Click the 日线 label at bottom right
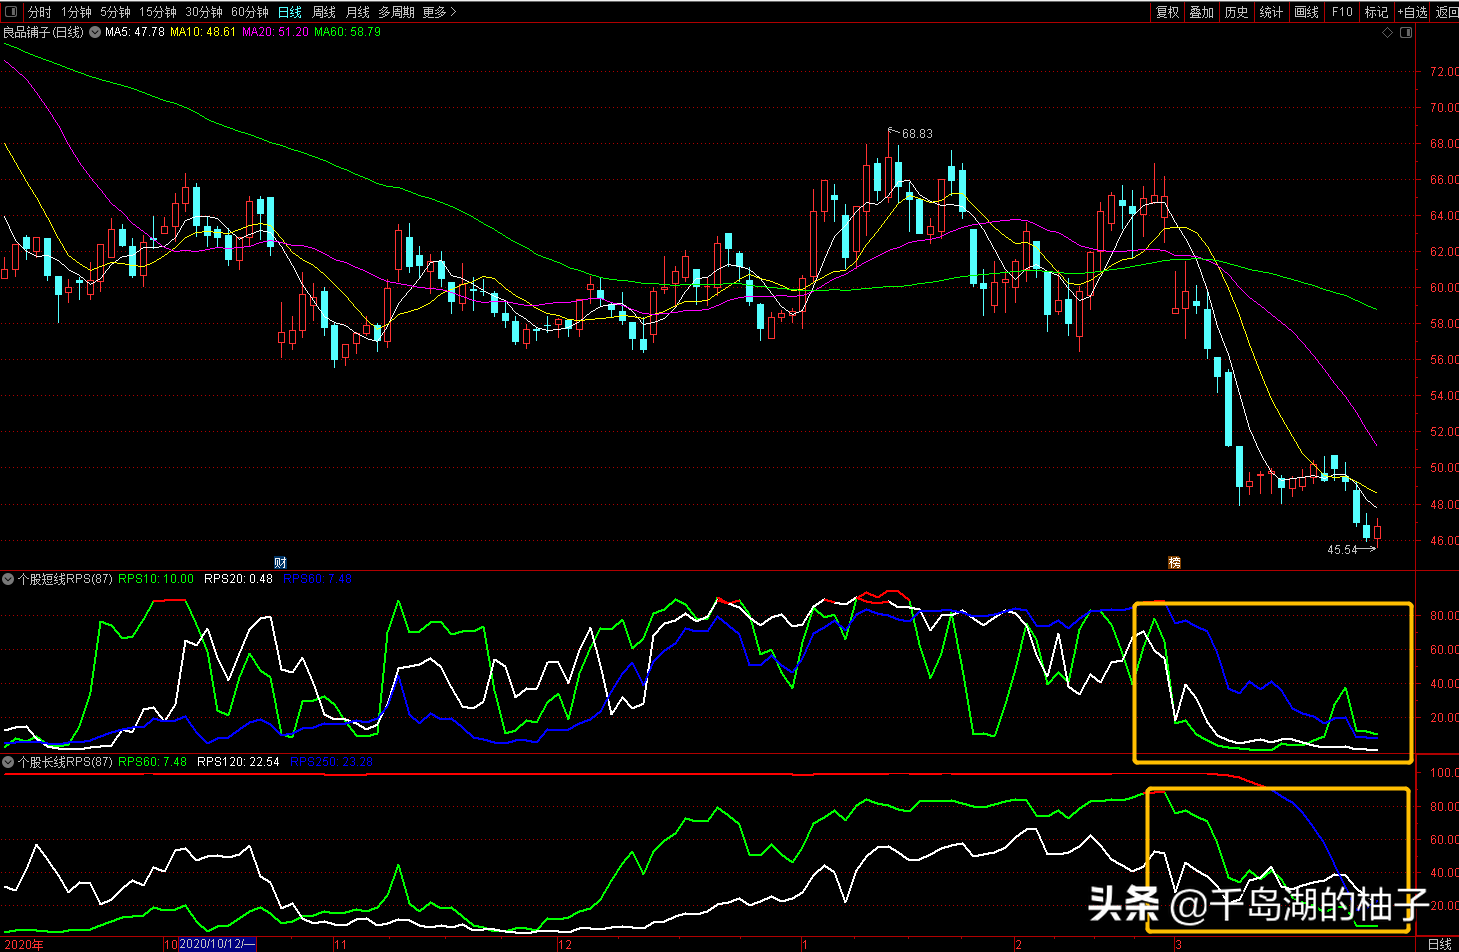The width and height of the screenshot is (1459, 952). (x=1440, y=944)
